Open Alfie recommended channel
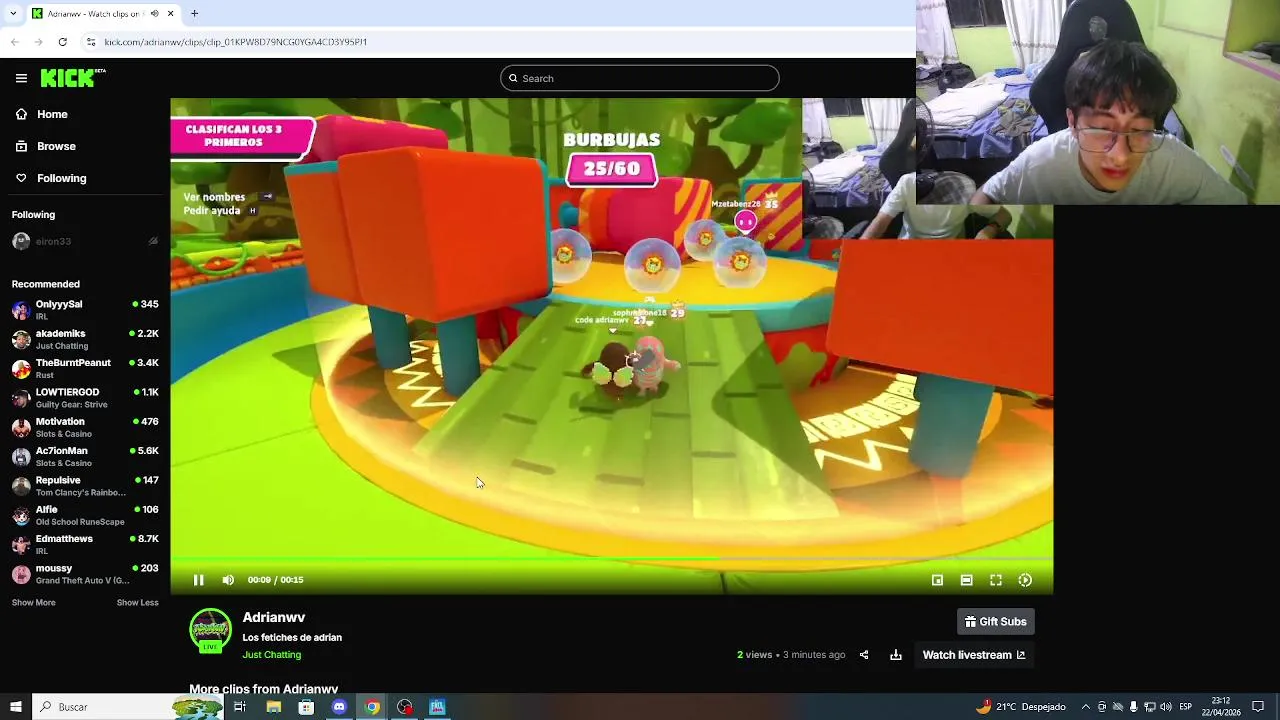 pos(85,515)
